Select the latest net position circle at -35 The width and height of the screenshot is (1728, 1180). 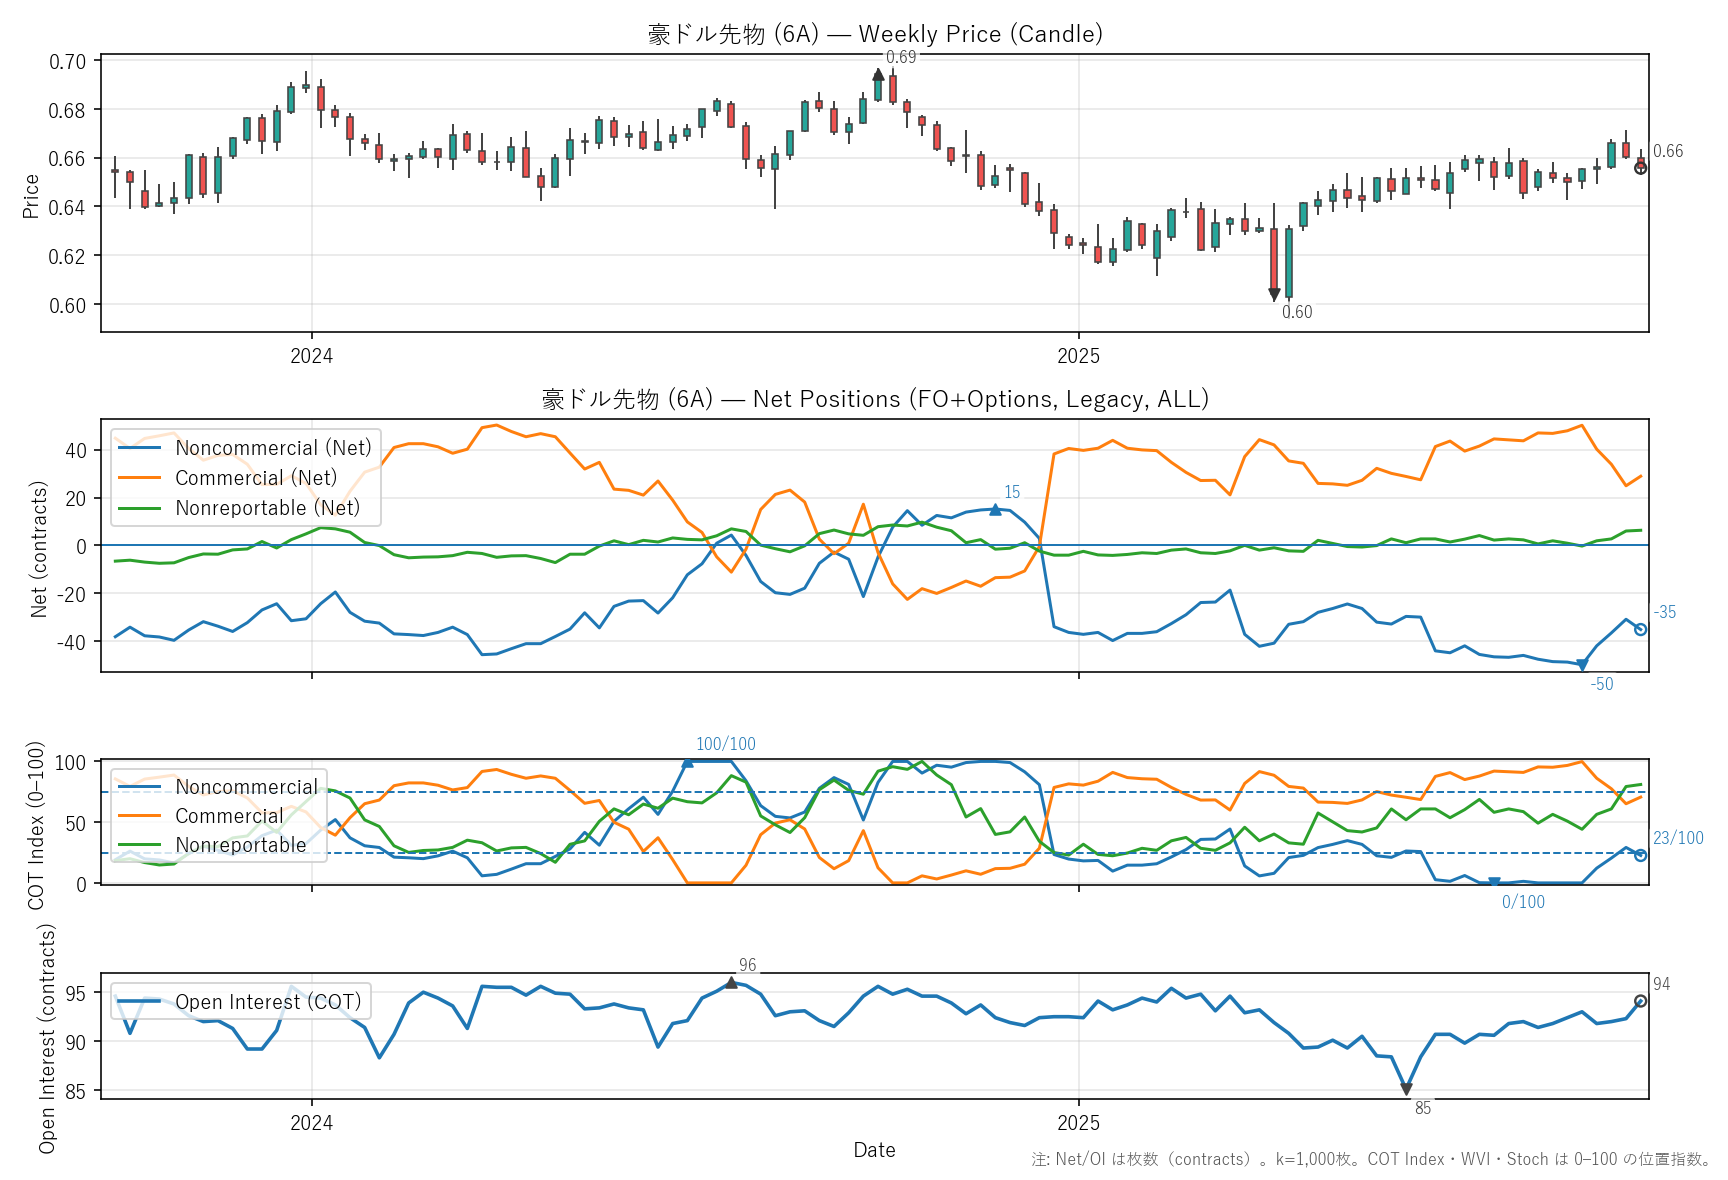click(1640, 629)
